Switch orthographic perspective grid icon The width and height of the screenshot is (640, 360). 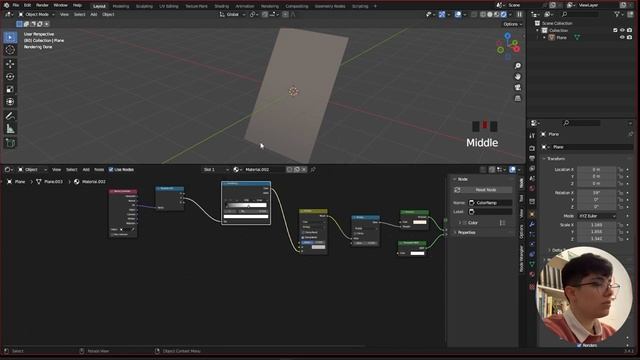518,98
